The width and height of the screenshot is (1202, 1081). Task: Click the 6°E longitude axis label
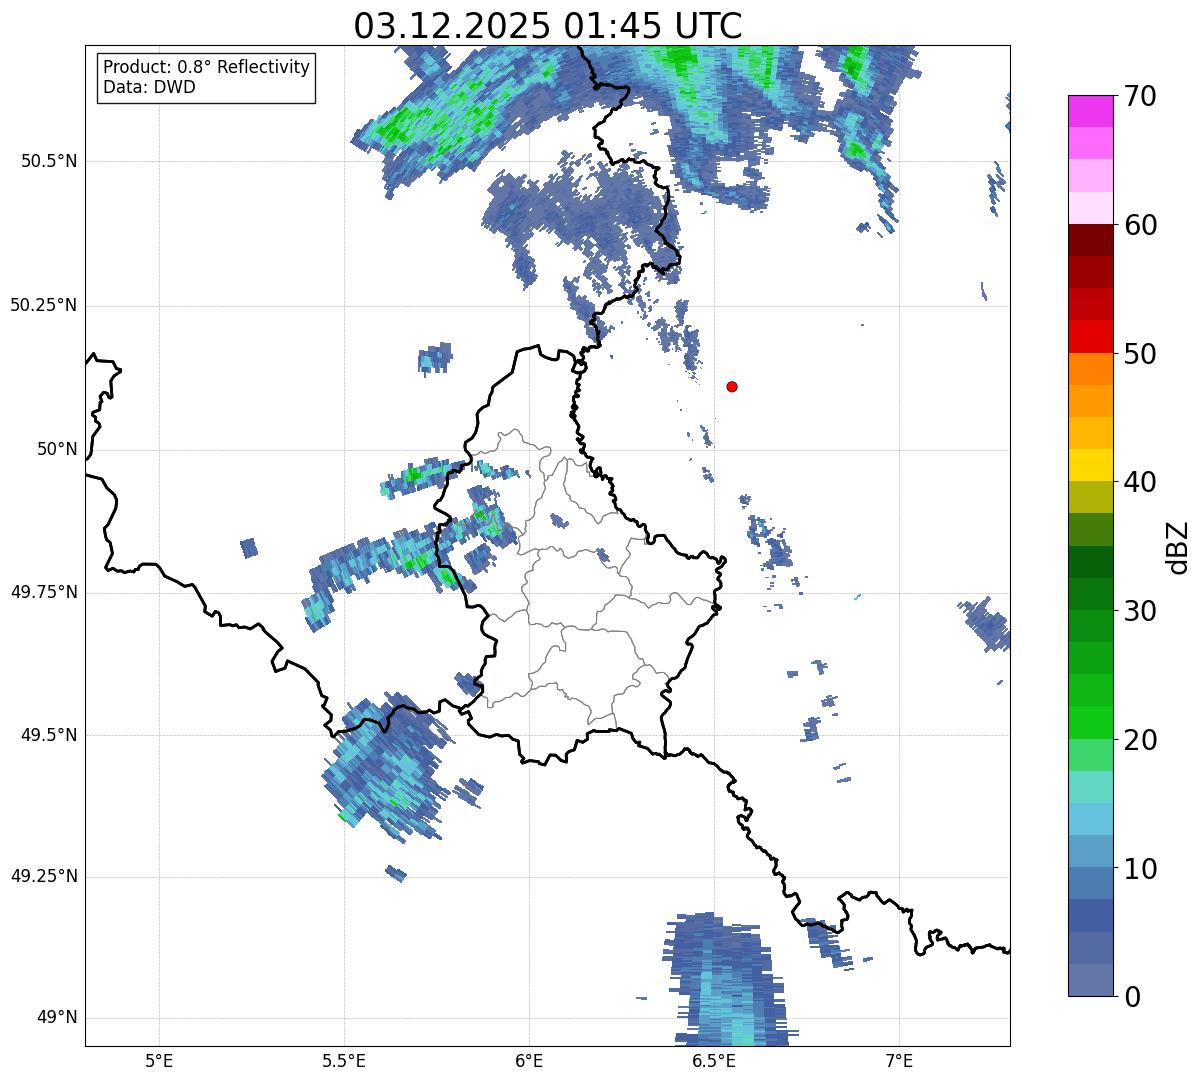click(529, 1060)
